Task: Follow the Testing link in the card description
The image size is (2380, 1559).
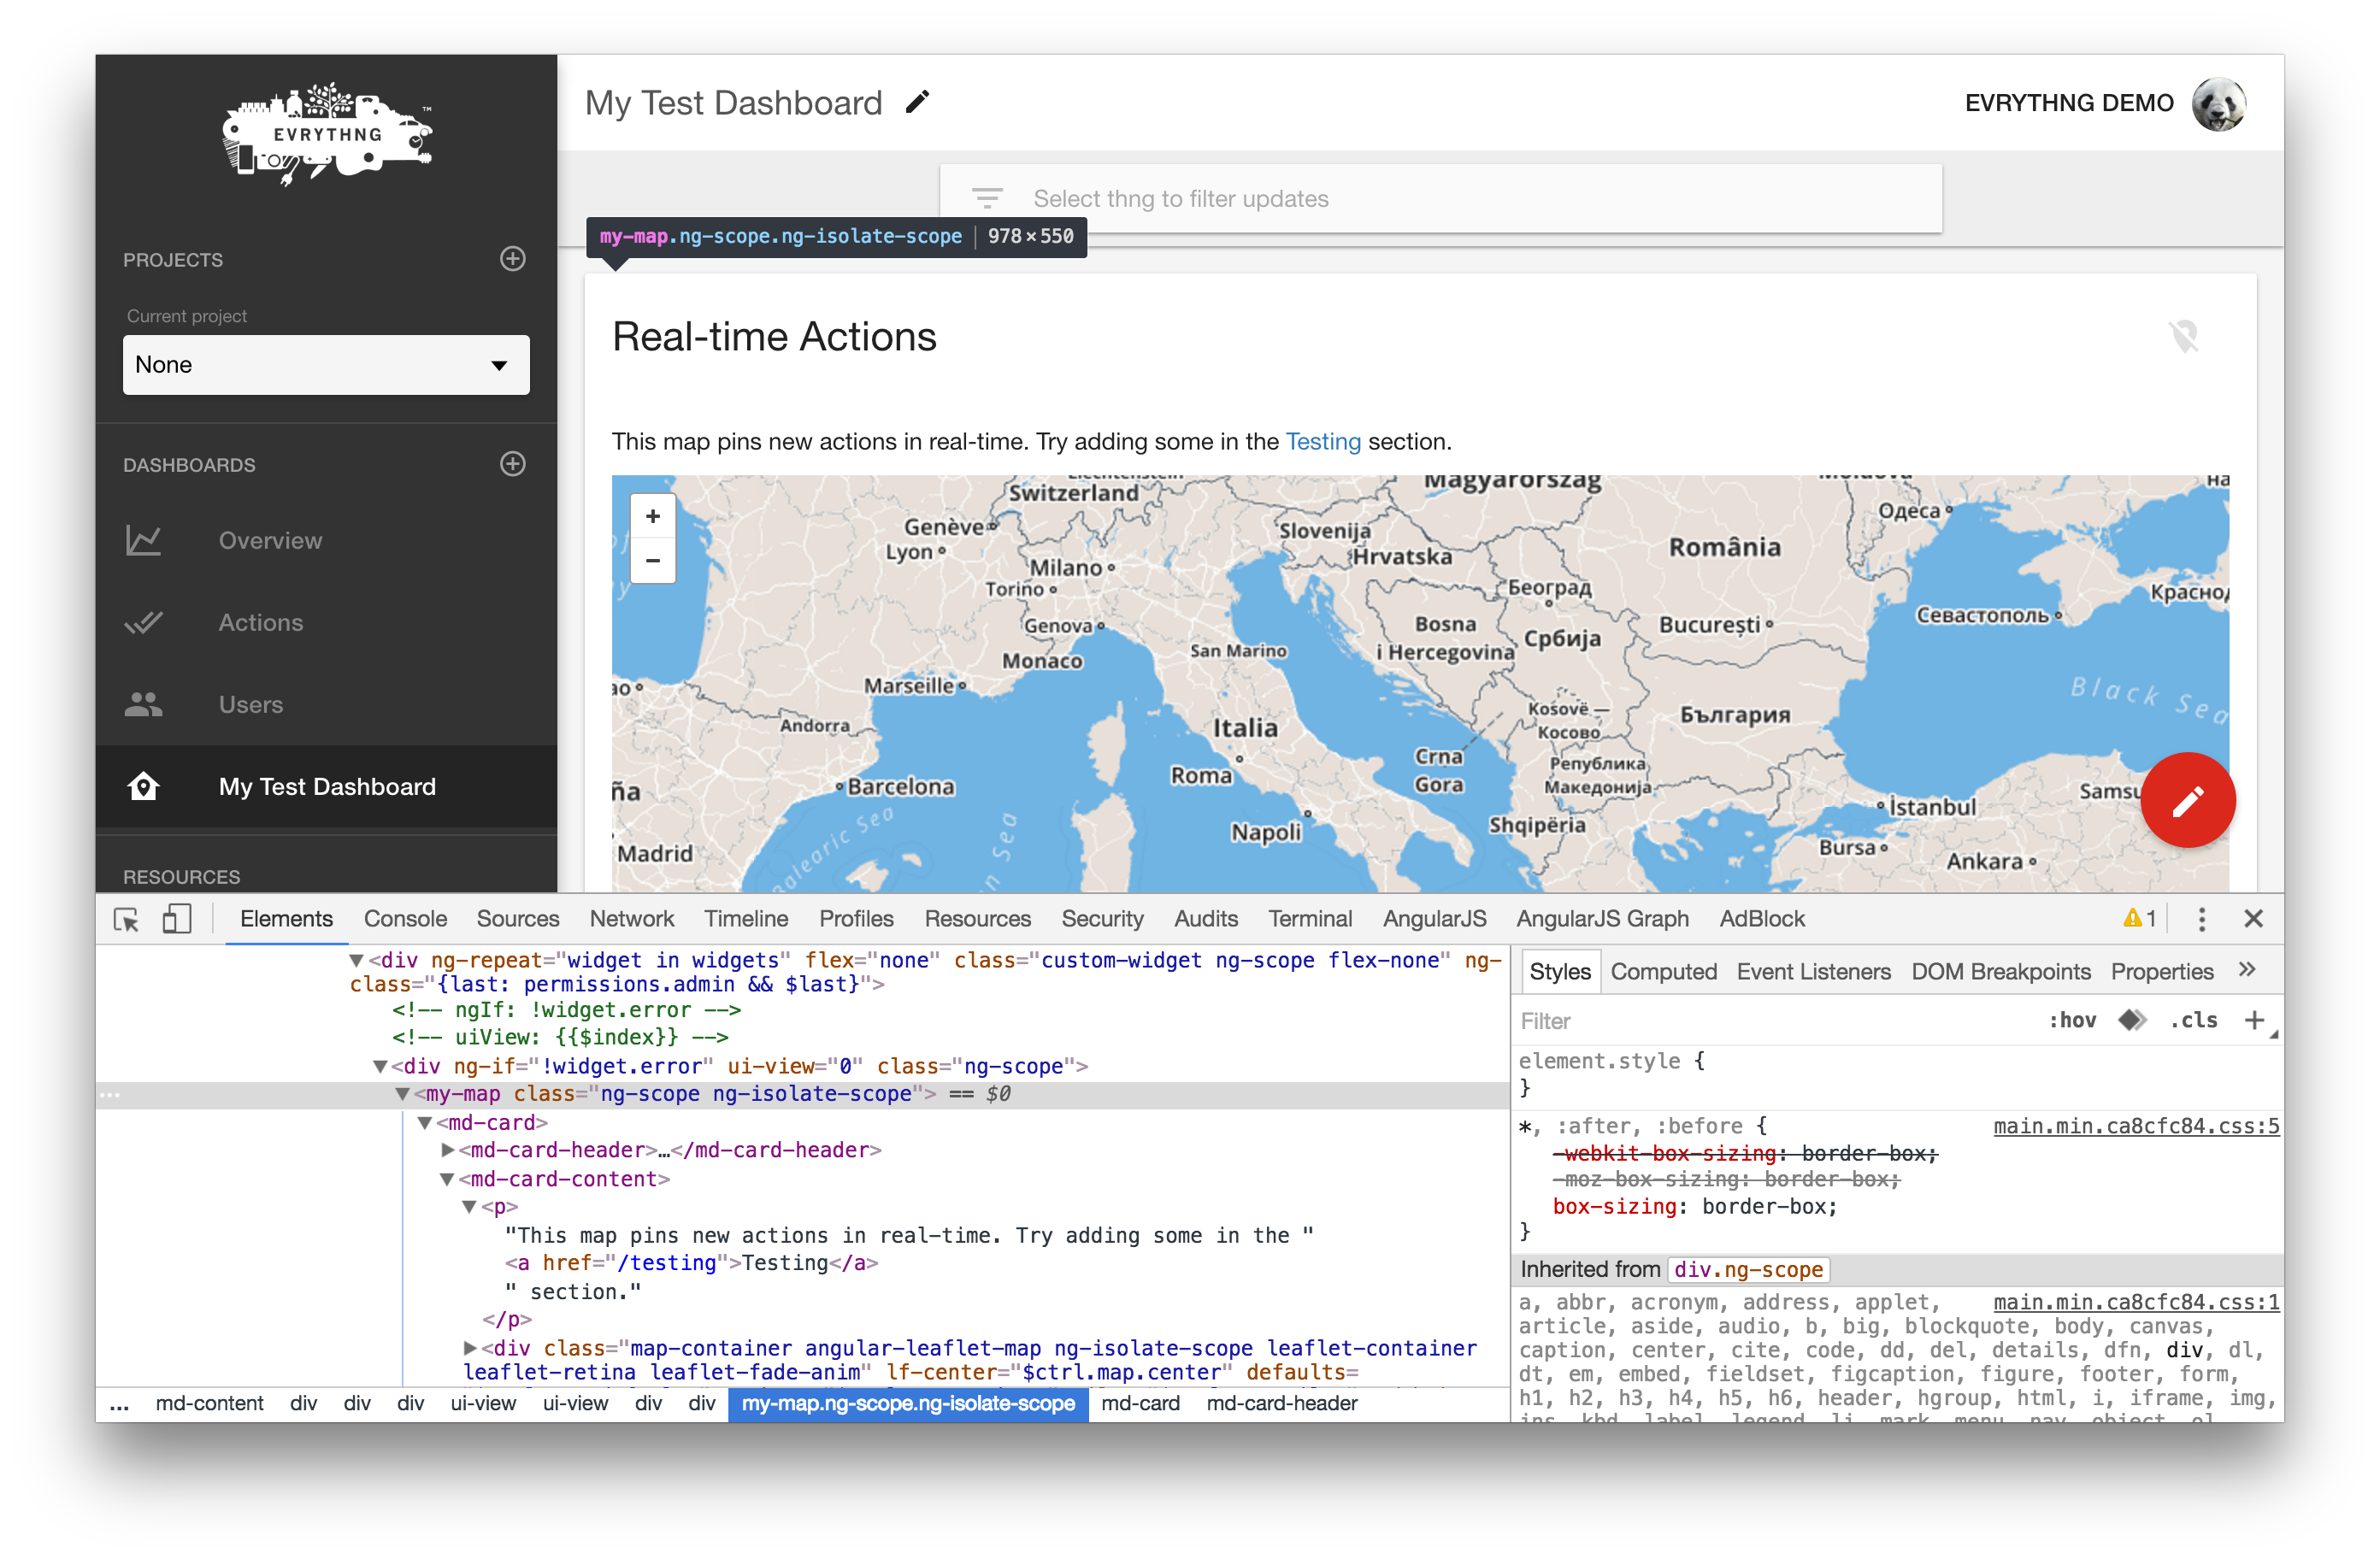Action: pyautogui.click(x=1322, y=441)
